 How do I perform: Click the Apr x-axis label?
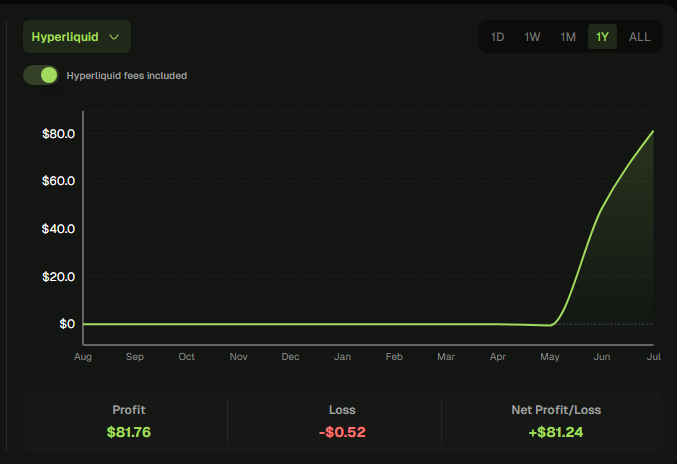click(x=498, y=357)
